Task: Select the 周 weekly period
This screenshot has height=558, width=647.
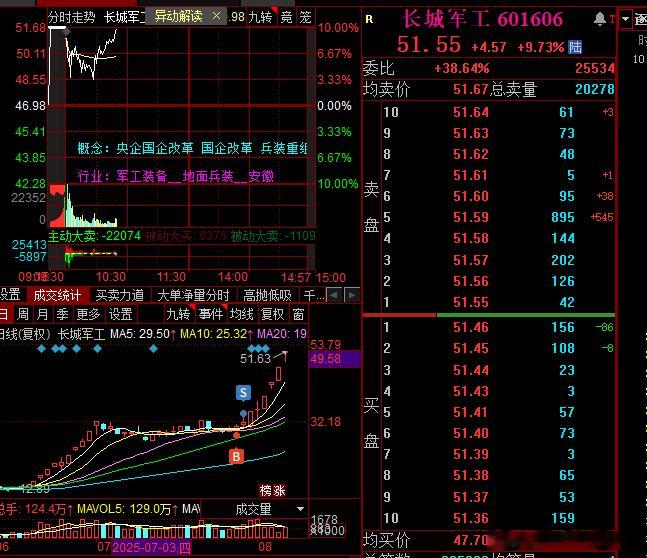Action: coord(23,314)
